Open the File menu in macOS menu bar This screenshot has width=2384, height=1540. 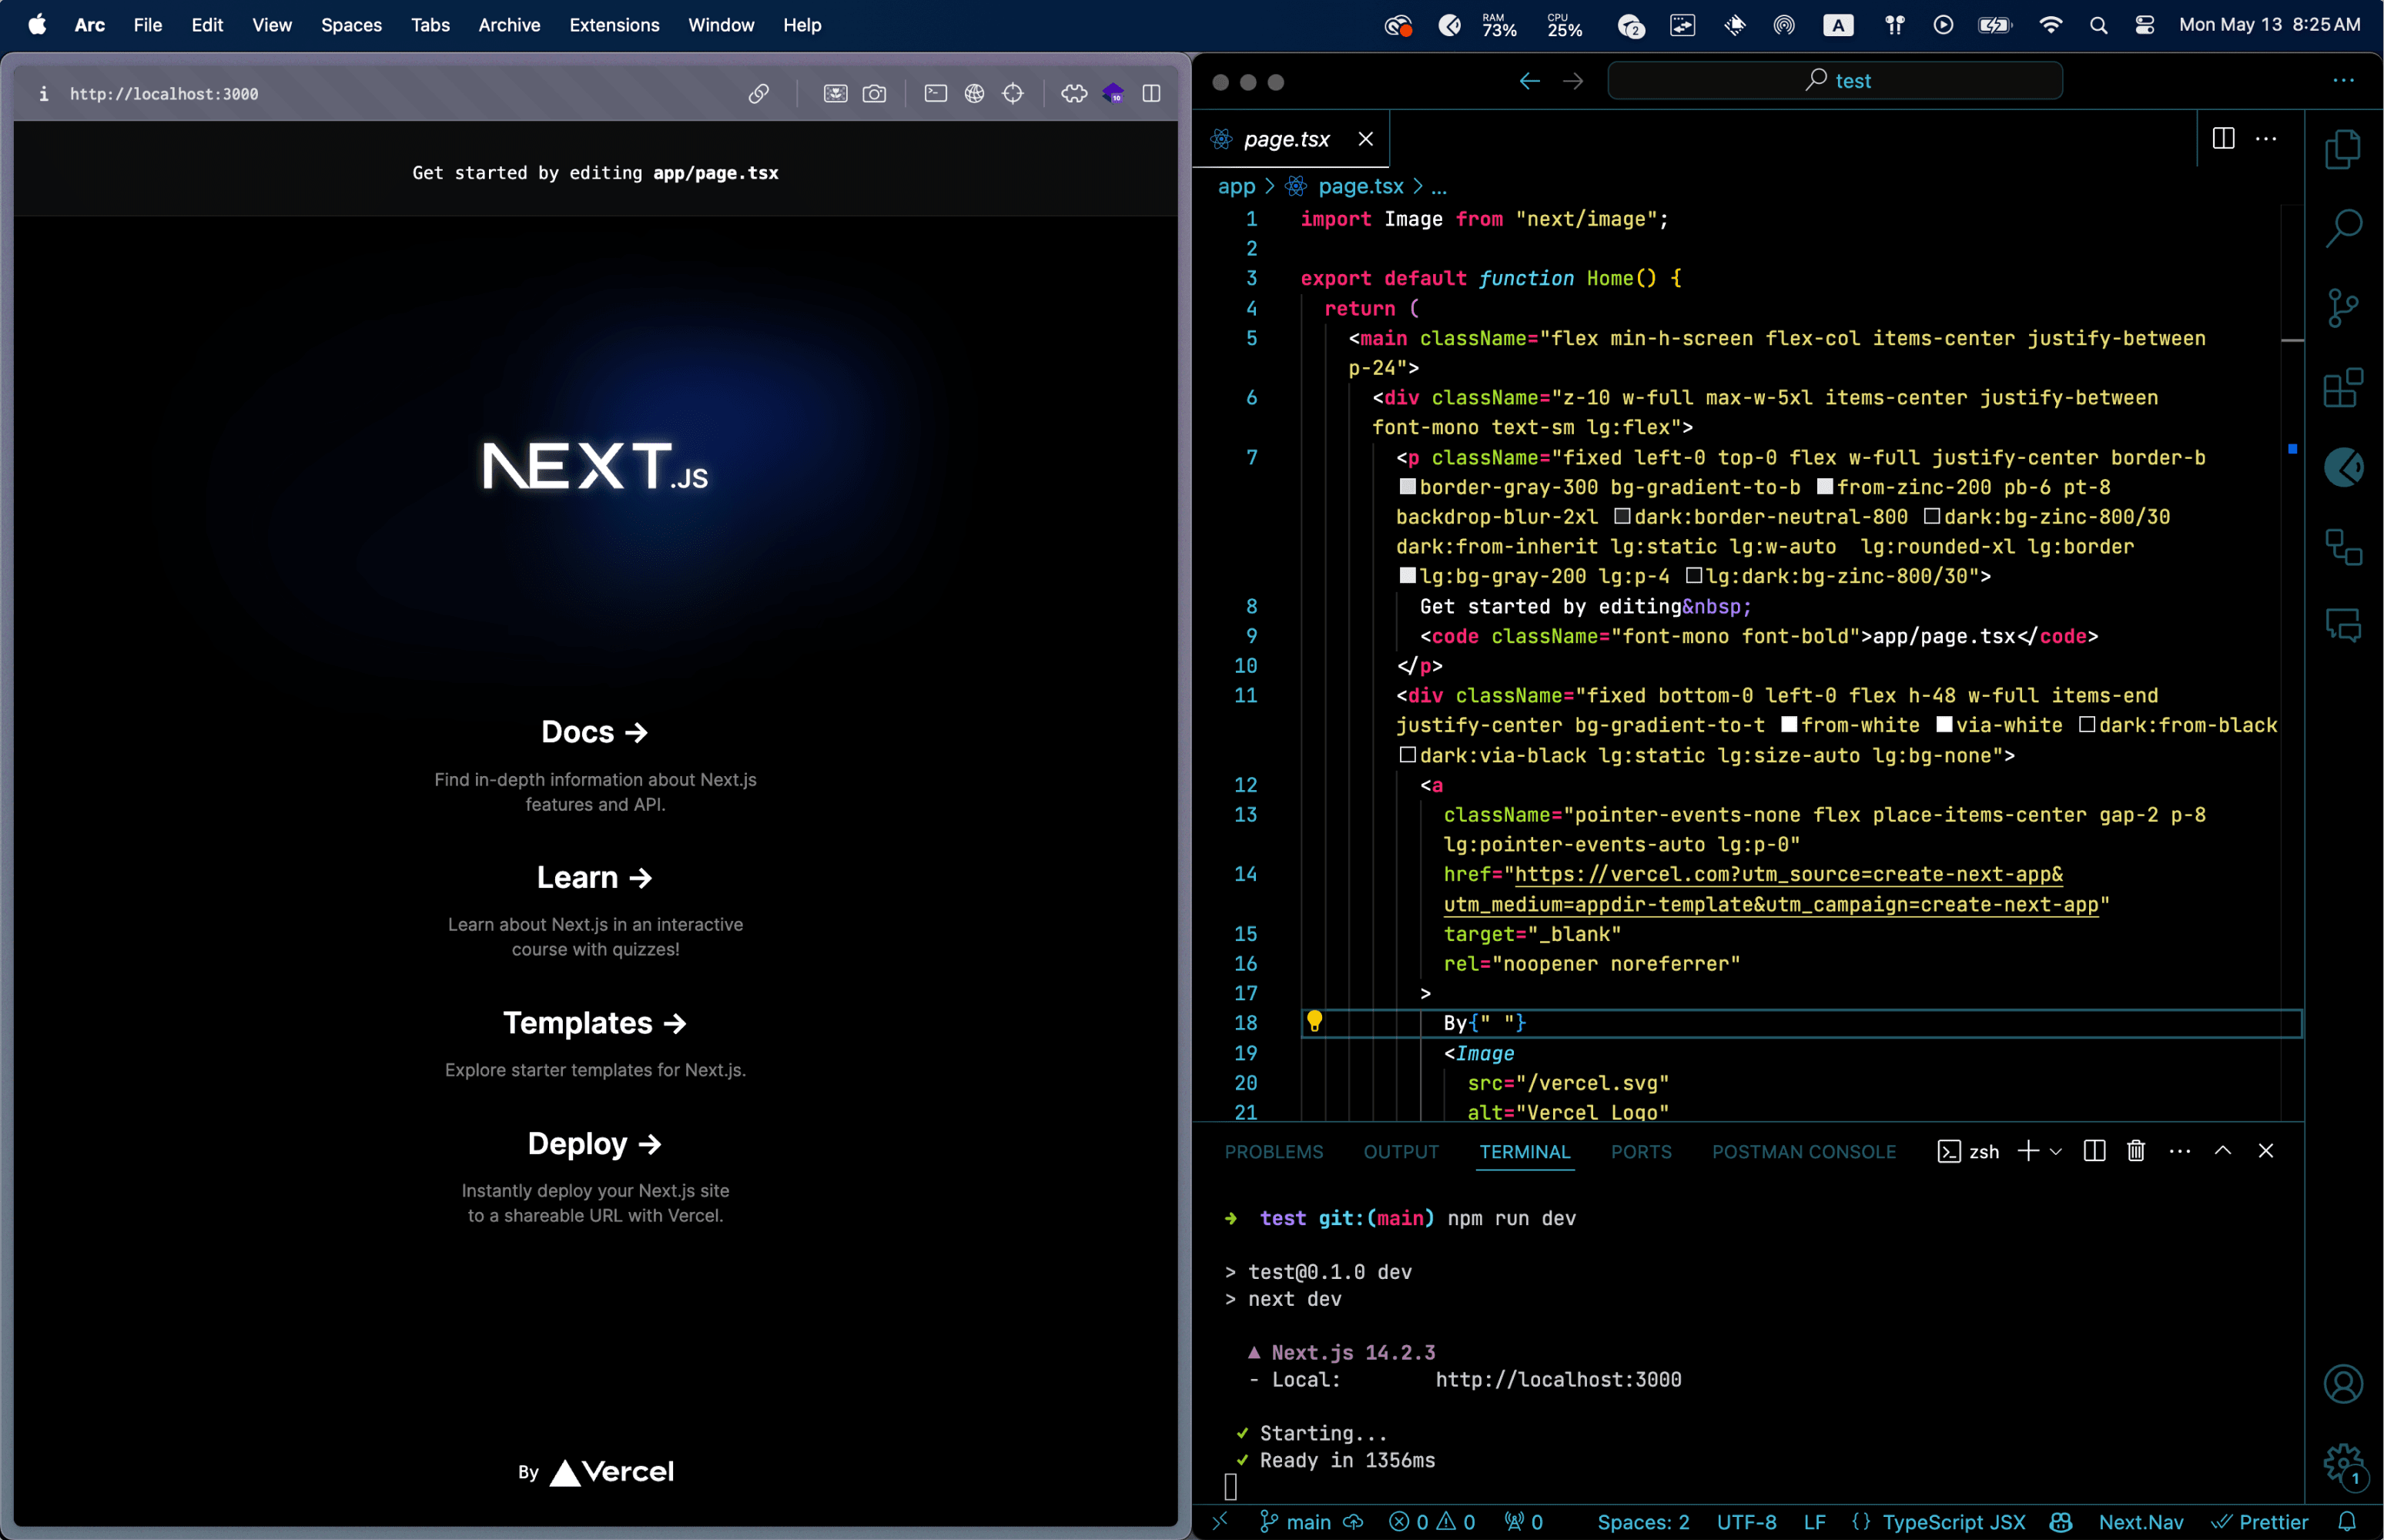tap(148, 25)
